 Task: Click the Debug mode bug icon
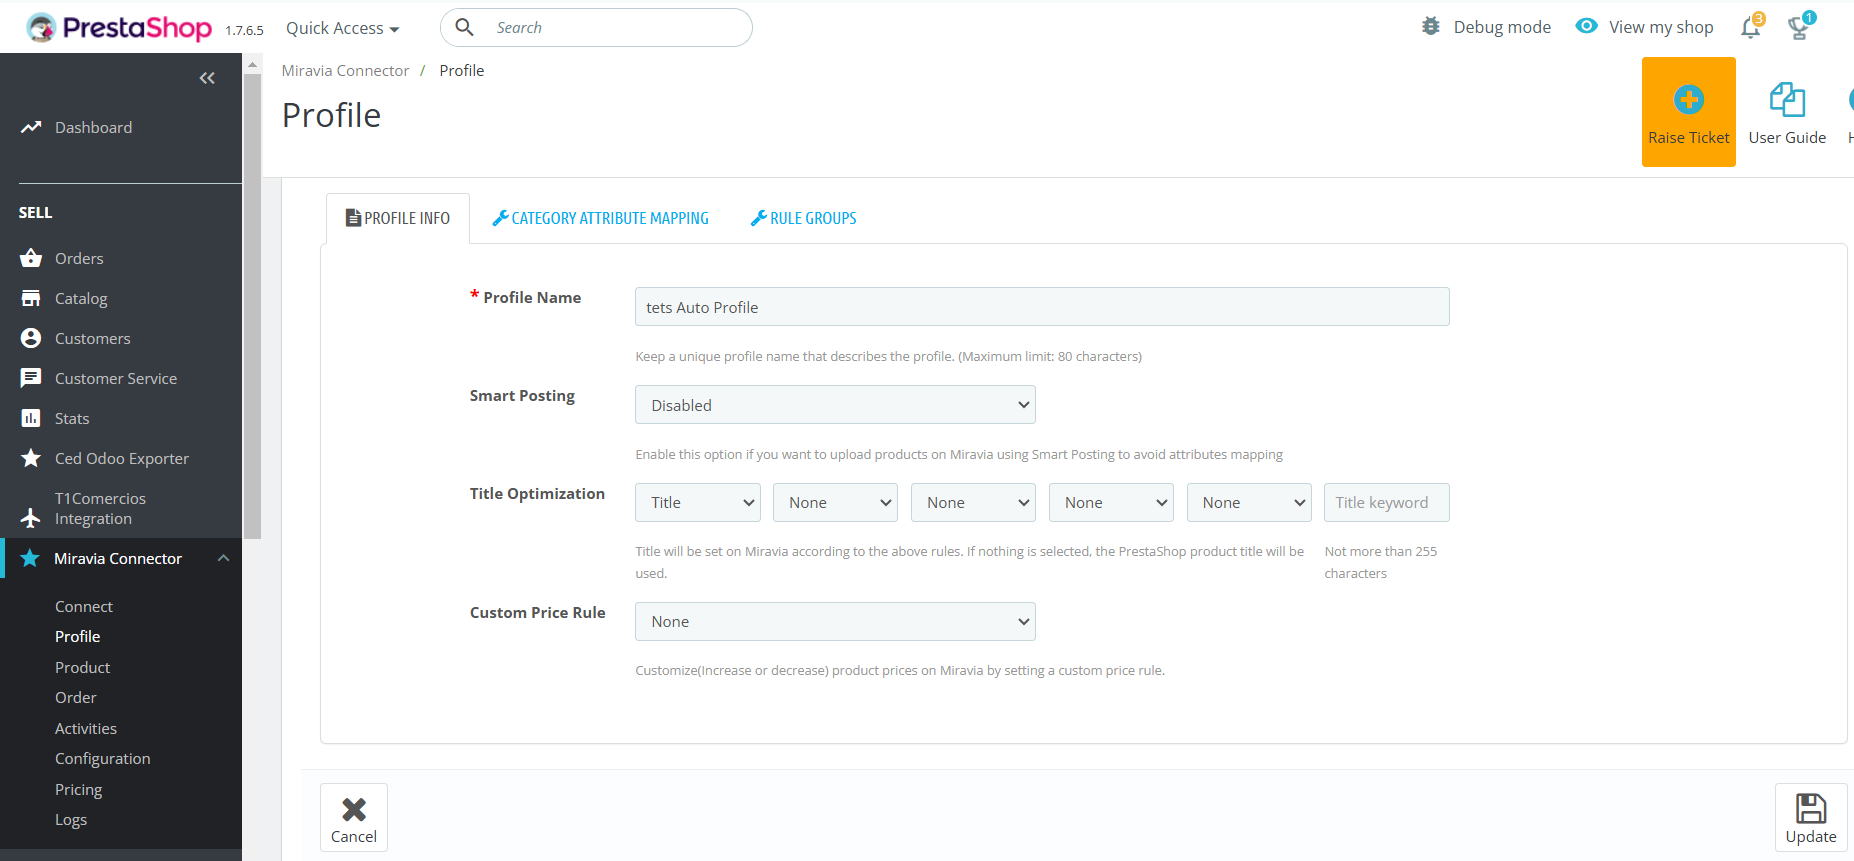(1431, 26)
